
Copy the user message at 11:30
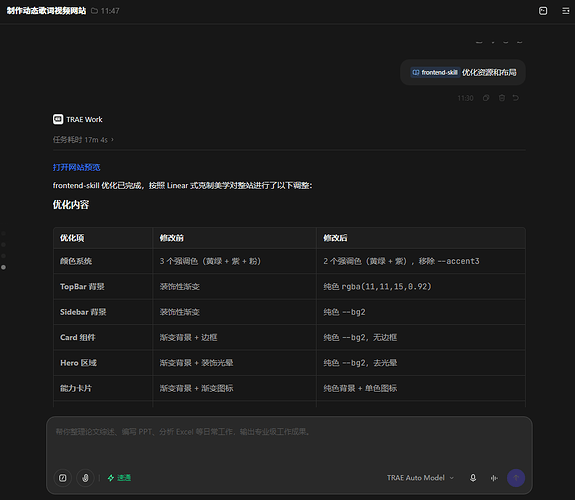[x=486, y=98]
